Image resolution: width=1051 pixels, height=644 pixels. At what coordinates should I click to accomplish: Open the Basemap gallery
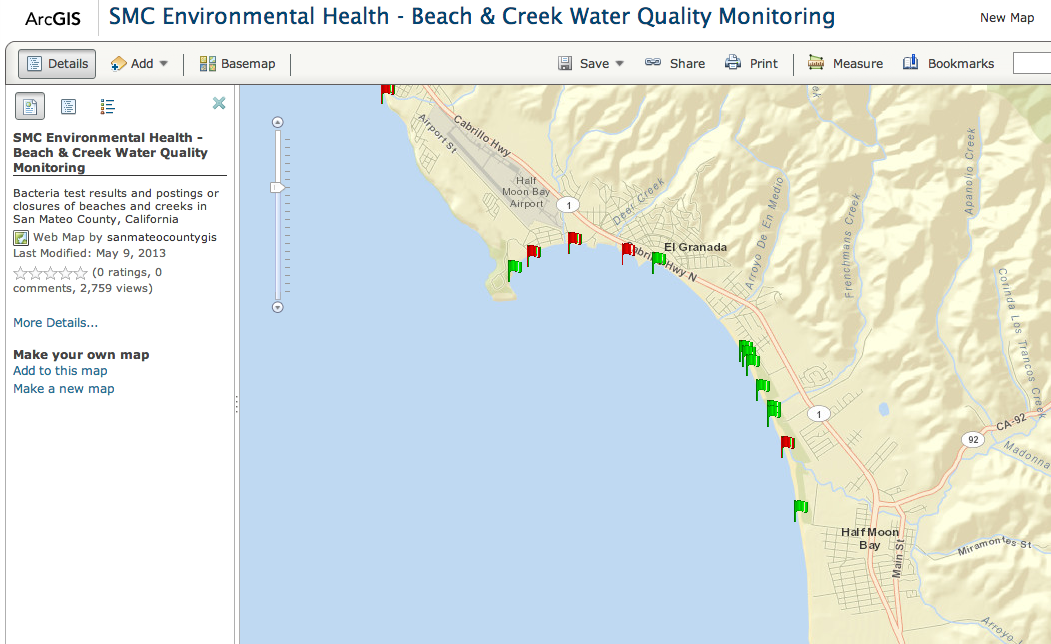pyautogui.click(x=238, y=64)
